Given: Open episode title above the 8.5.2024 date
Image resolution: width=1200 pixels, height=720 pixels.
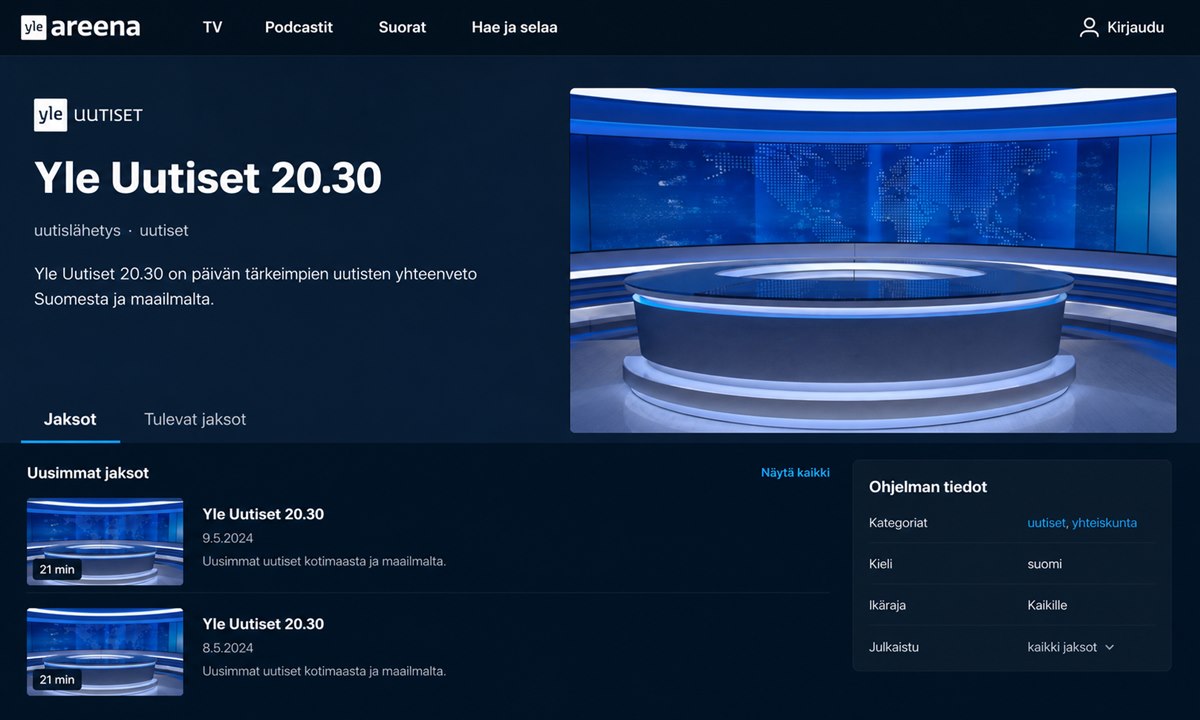Looking at the screenshot, I should [x=263, y=624].
